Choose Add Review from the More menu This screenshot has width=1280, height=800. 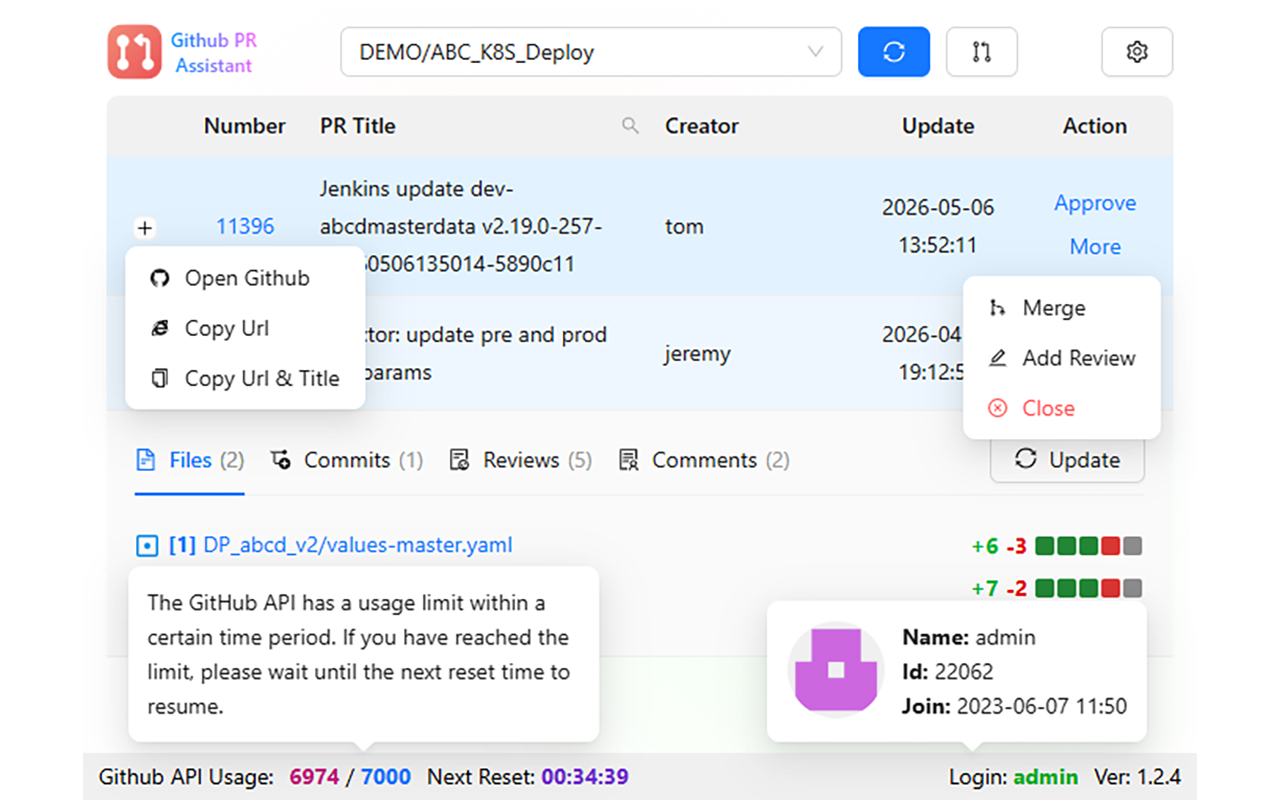click(x=1062, y=358)
